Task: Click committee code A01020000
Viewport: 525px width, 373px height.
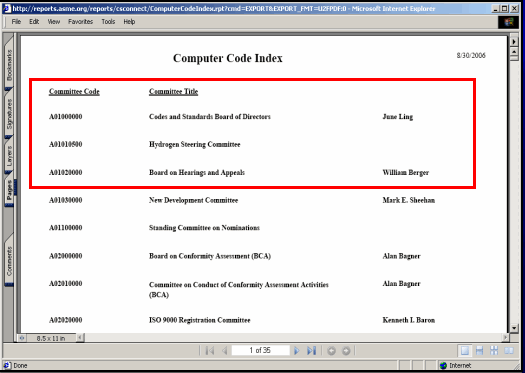Action: tap(66, 172)
